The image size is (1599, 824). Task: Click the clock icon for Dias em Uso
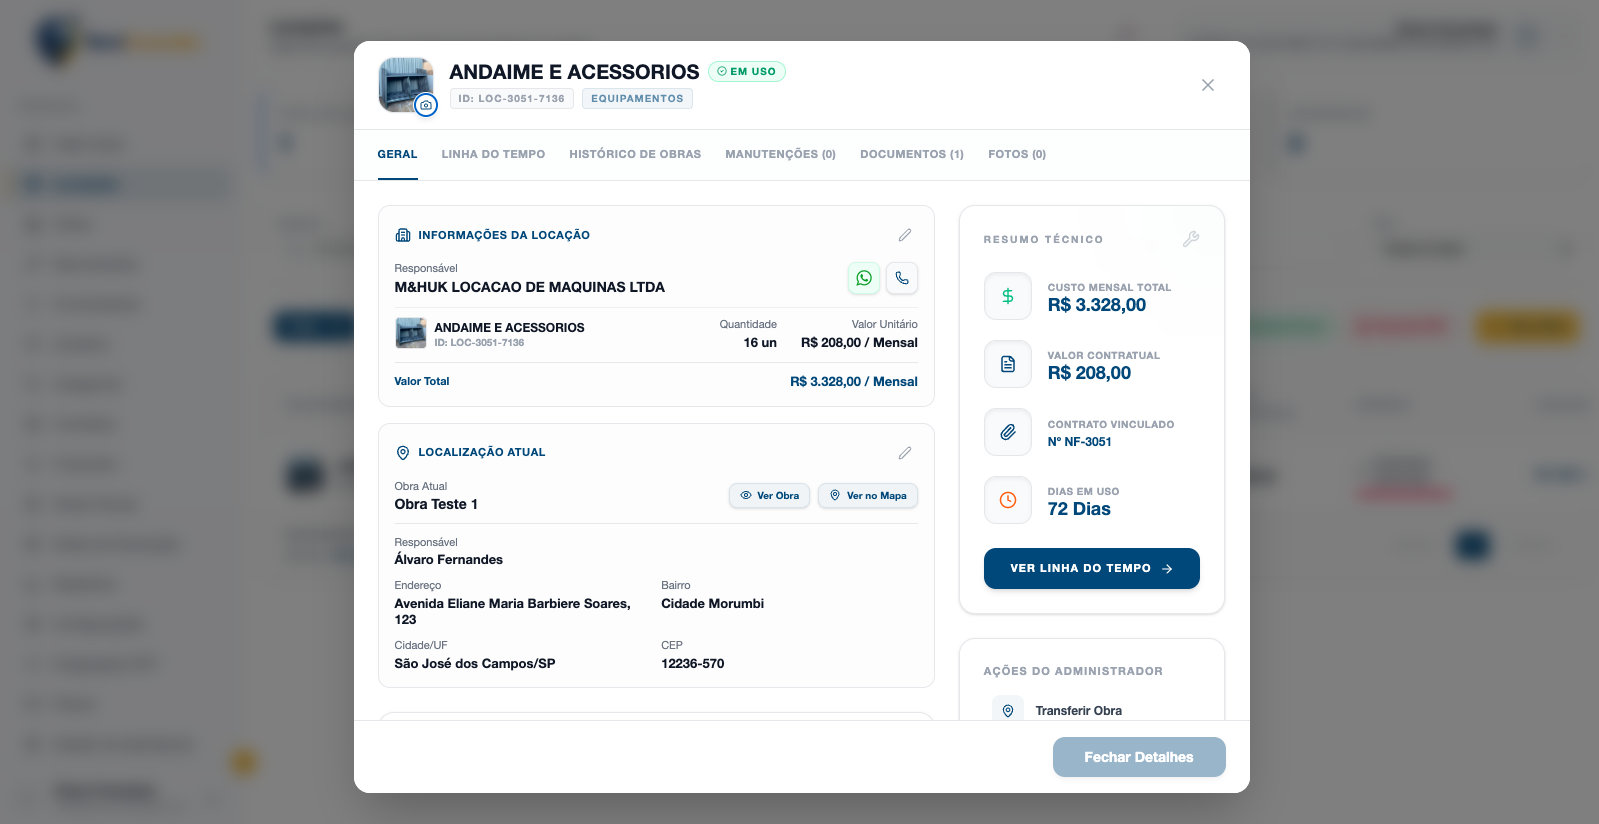pyautogui.click(x=1008, y=500)
